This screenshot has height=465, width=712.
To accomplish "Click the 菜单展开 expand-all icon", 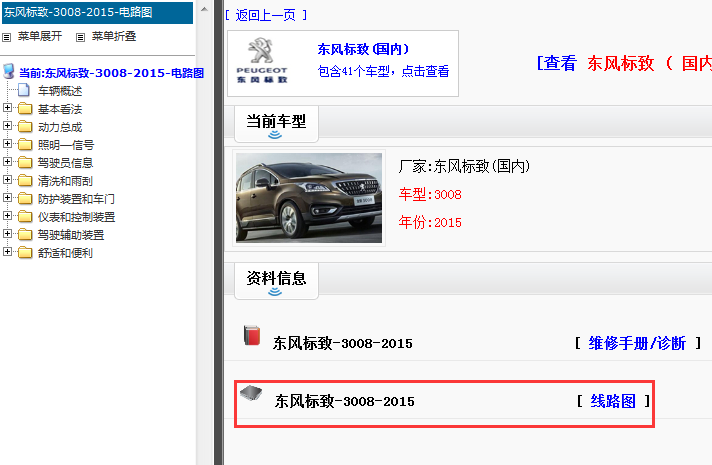I will tap(6, 37).
